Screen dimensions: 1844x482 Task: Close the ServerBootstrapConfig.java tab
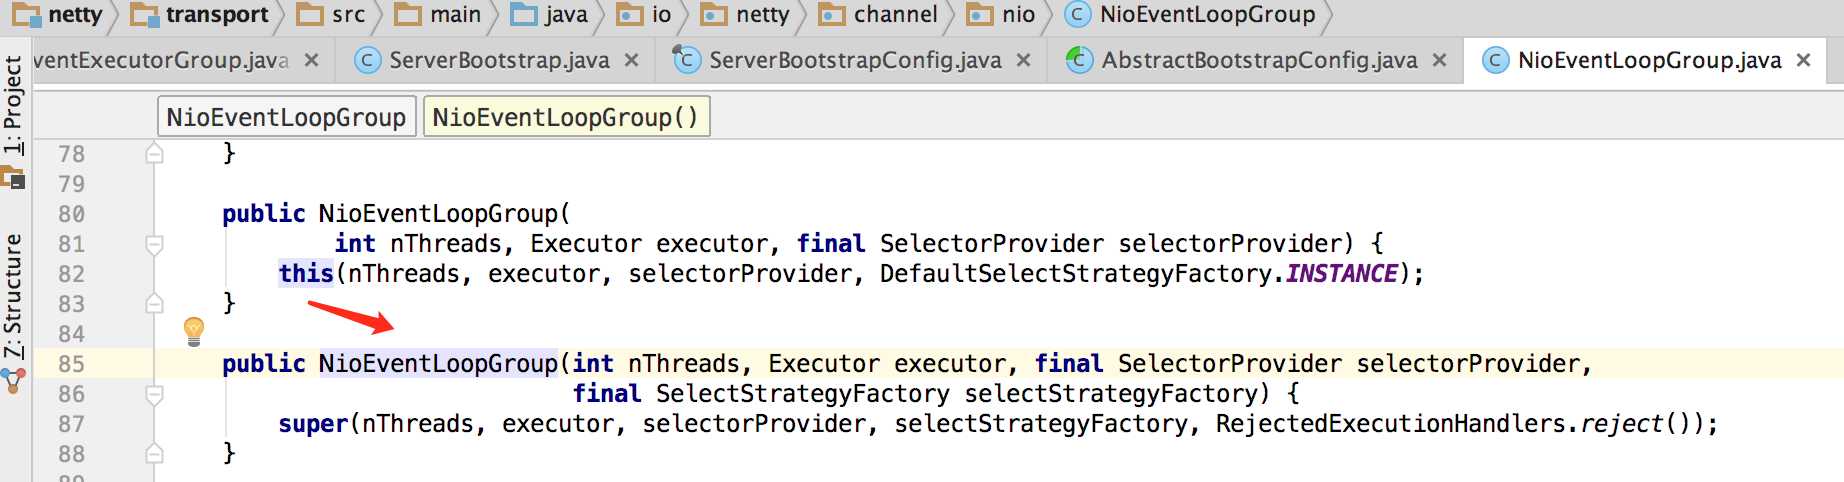(1023, 60)
